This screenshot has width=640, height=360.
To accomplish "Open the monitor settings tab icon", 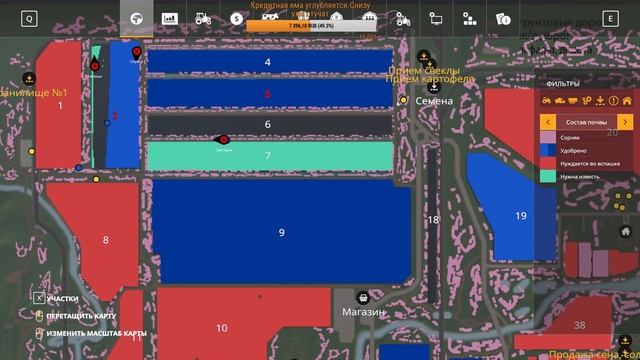I will (x=436, y=19).
